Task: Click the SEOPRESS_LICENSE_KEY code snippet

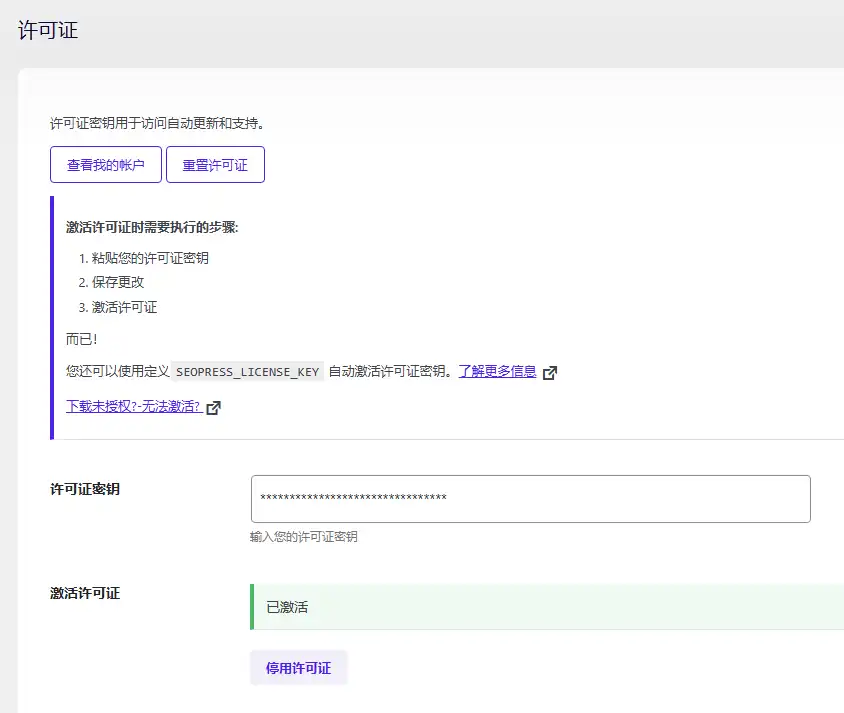Action: 246,370
